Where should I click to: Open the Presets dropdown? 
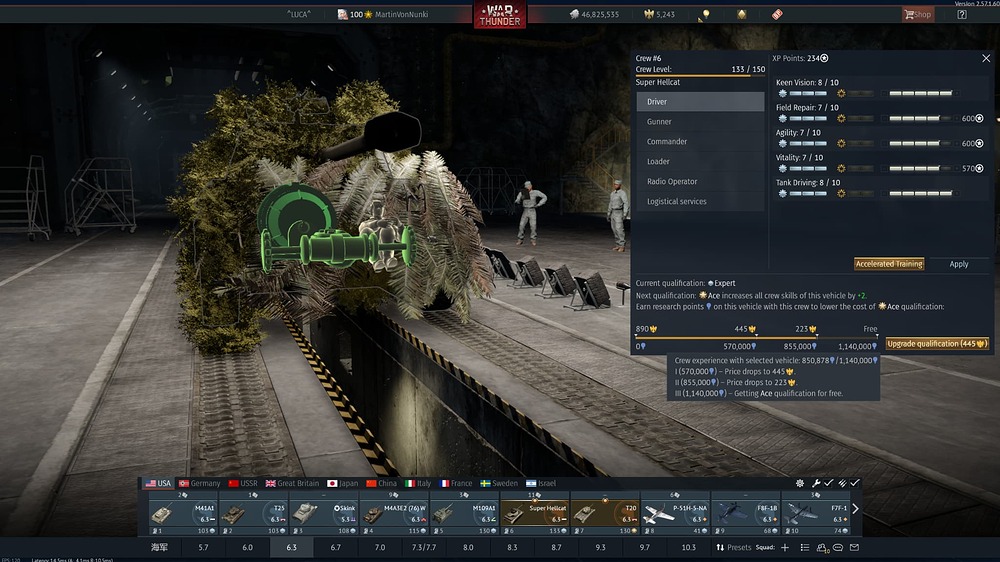[733, 547]
